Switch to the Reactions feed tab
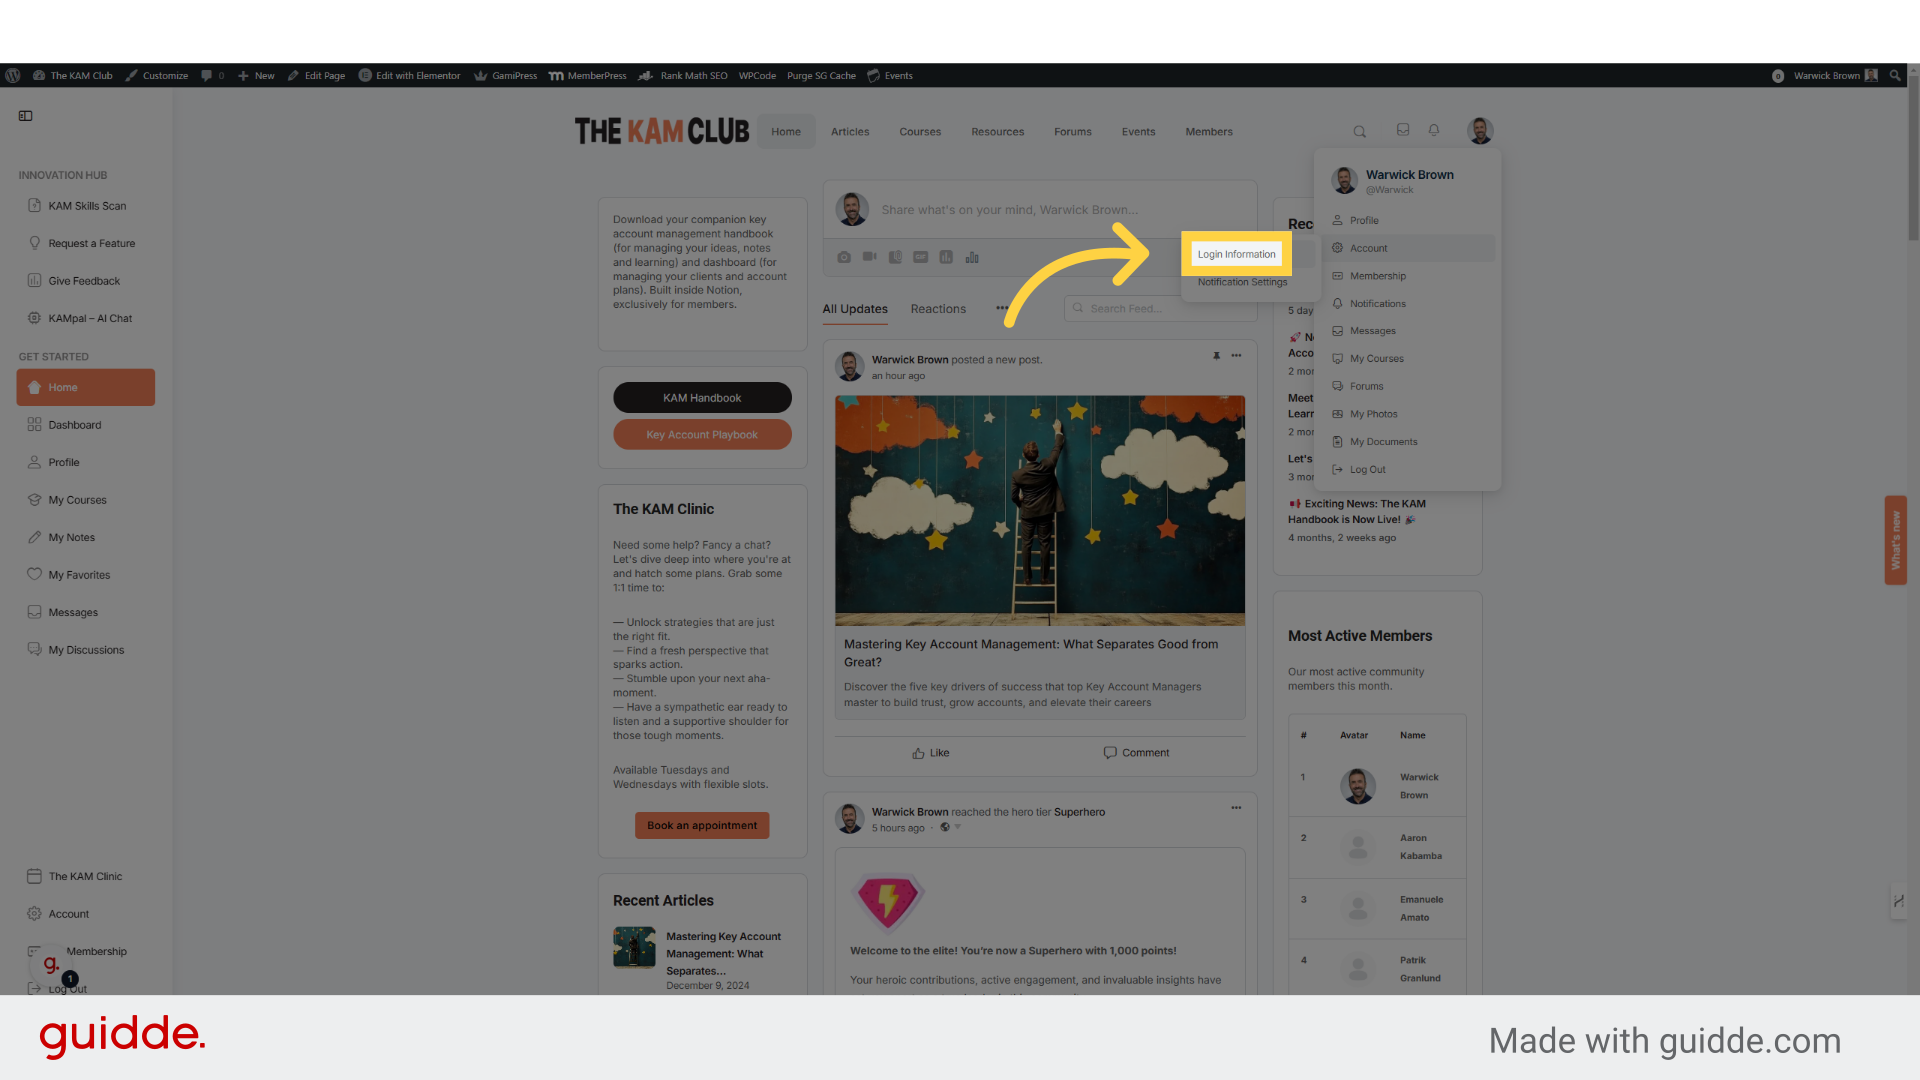 tap(938, 309)
